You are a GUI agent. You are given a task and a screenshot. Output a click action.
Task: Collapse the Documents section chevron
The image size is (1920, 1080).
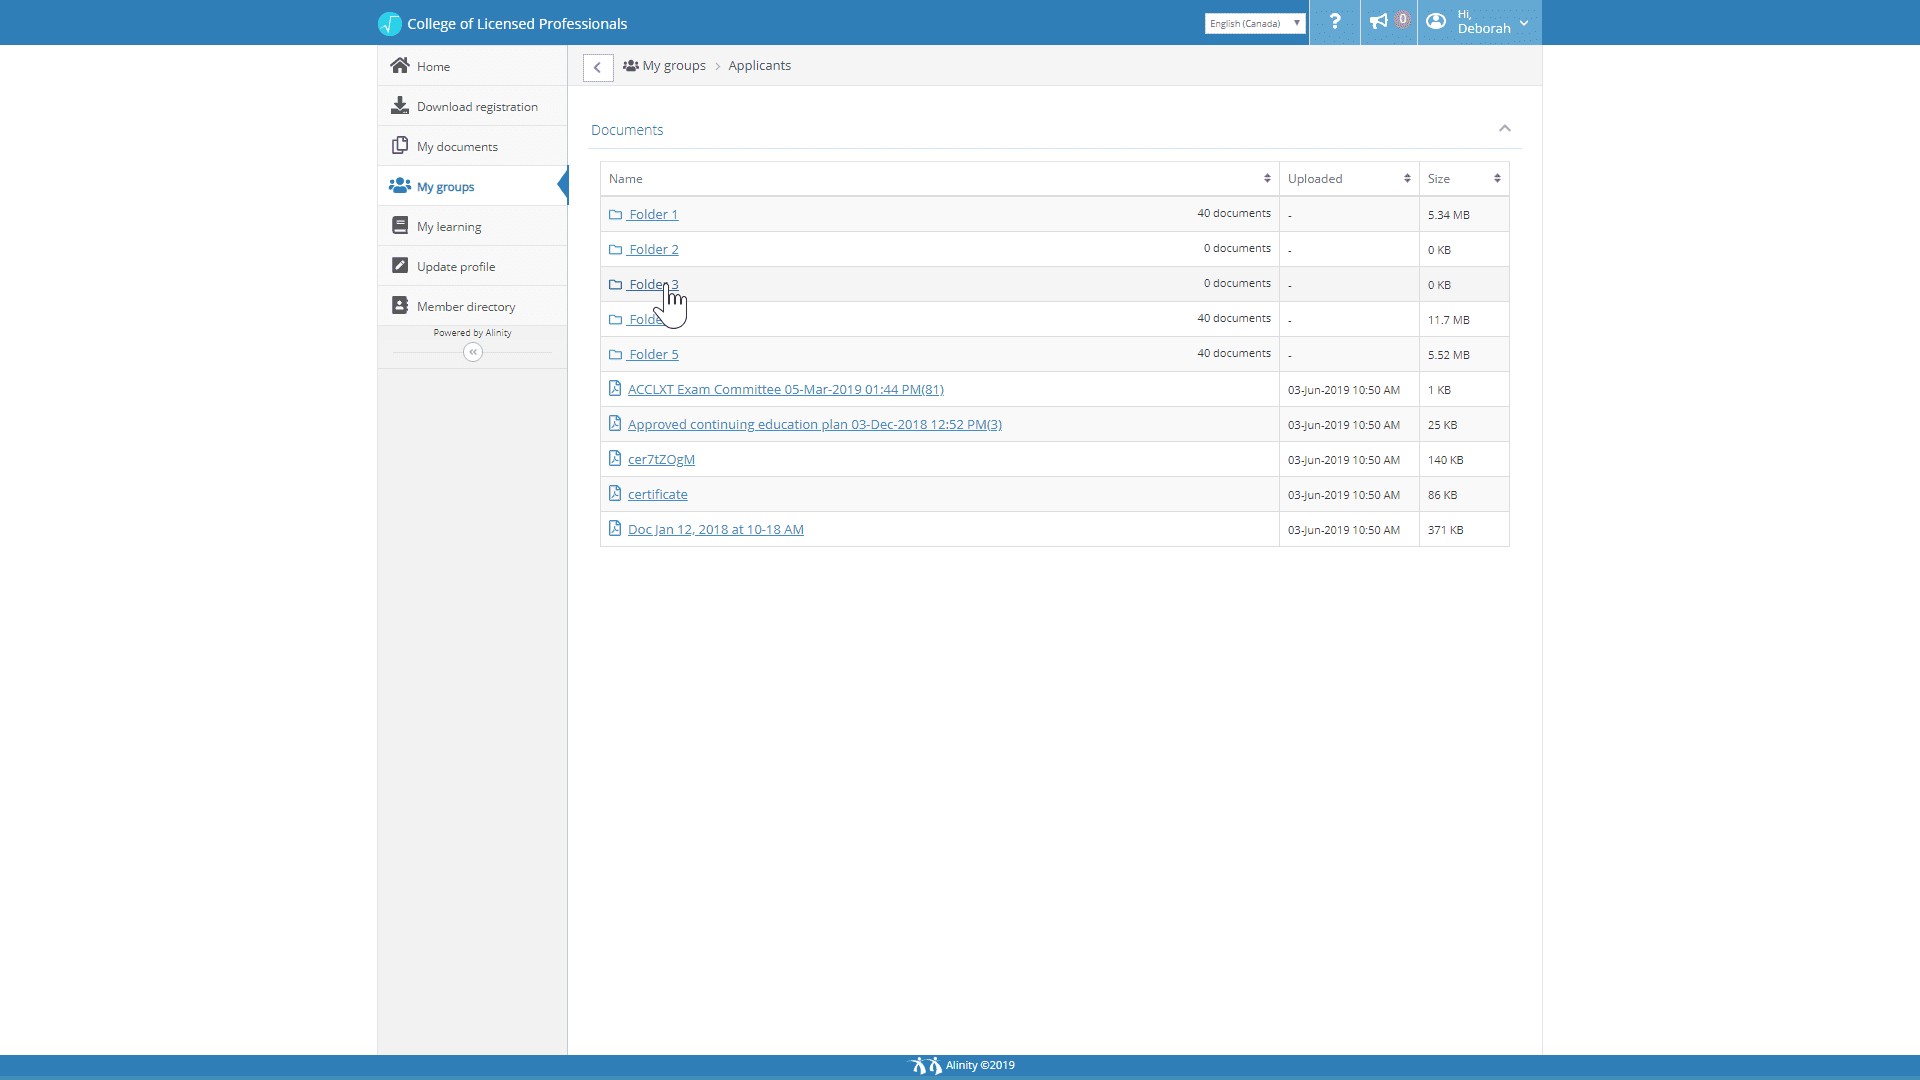coord(1505,128)
